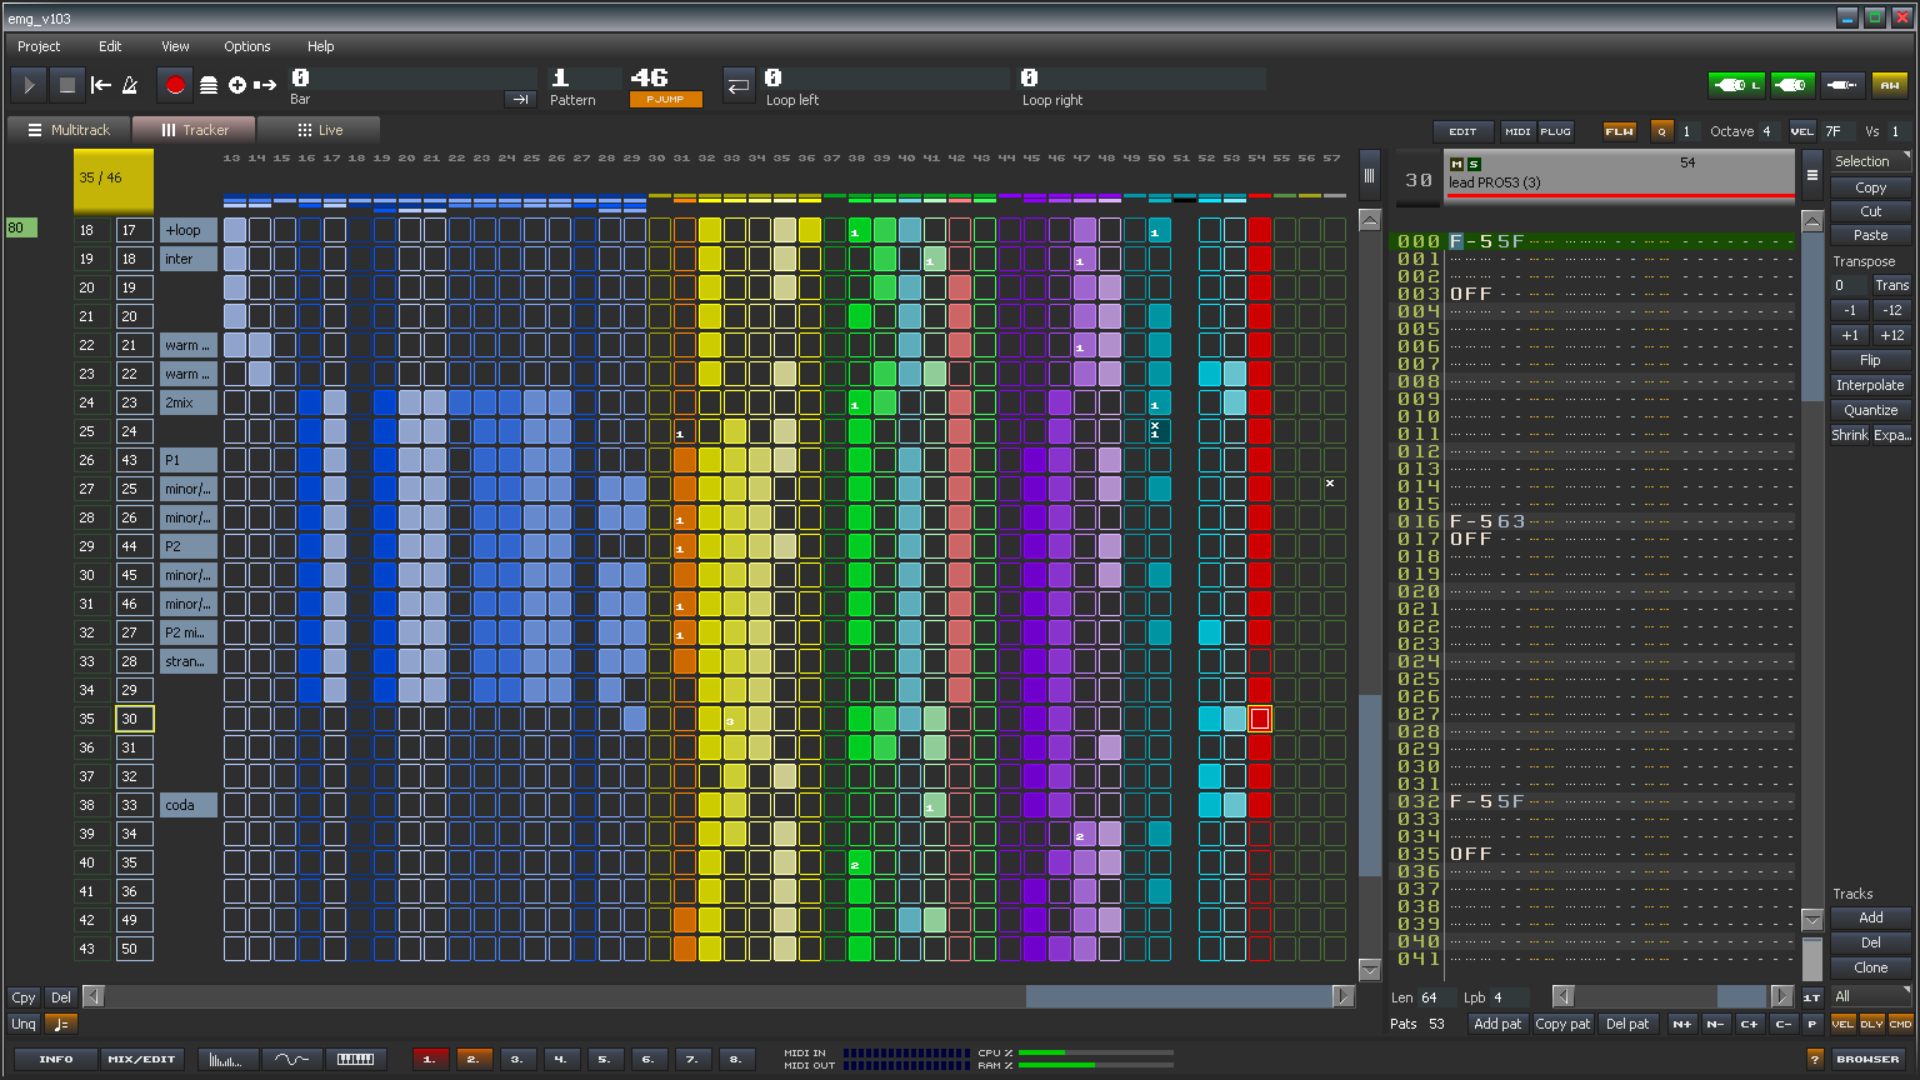The height and width of the screenshot is (1080, 1920).
Task: Toggle the orange PJUMP button
Action: [x=665, y=100]
